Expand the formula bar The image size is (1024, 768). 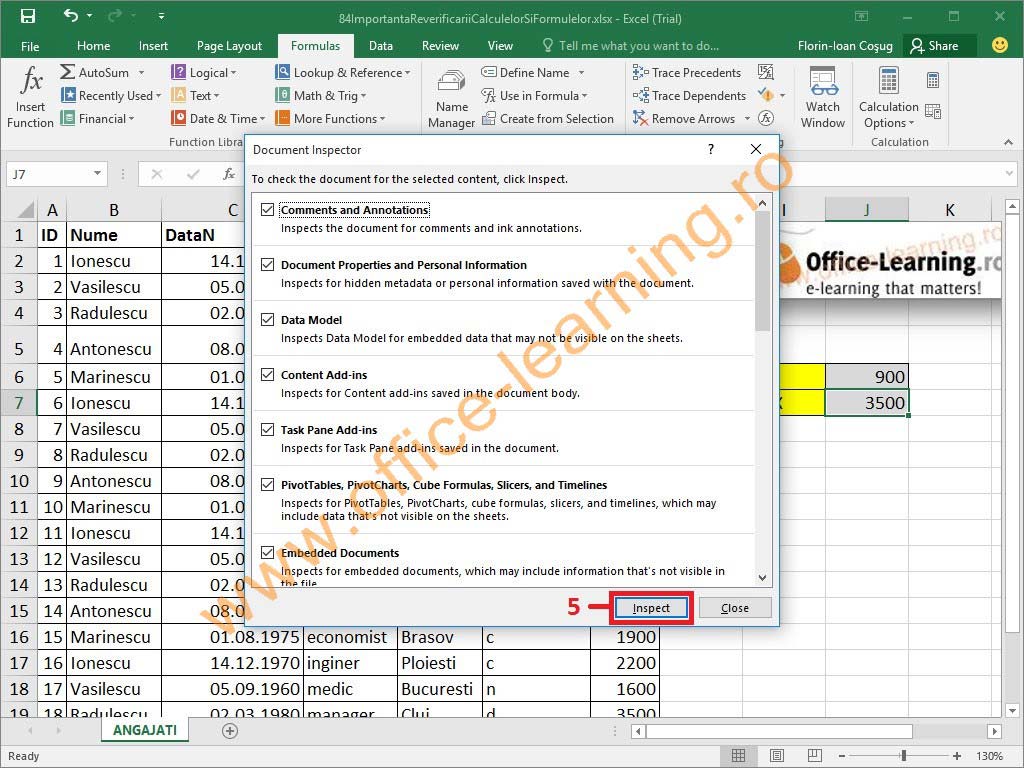pos(1010,174)
